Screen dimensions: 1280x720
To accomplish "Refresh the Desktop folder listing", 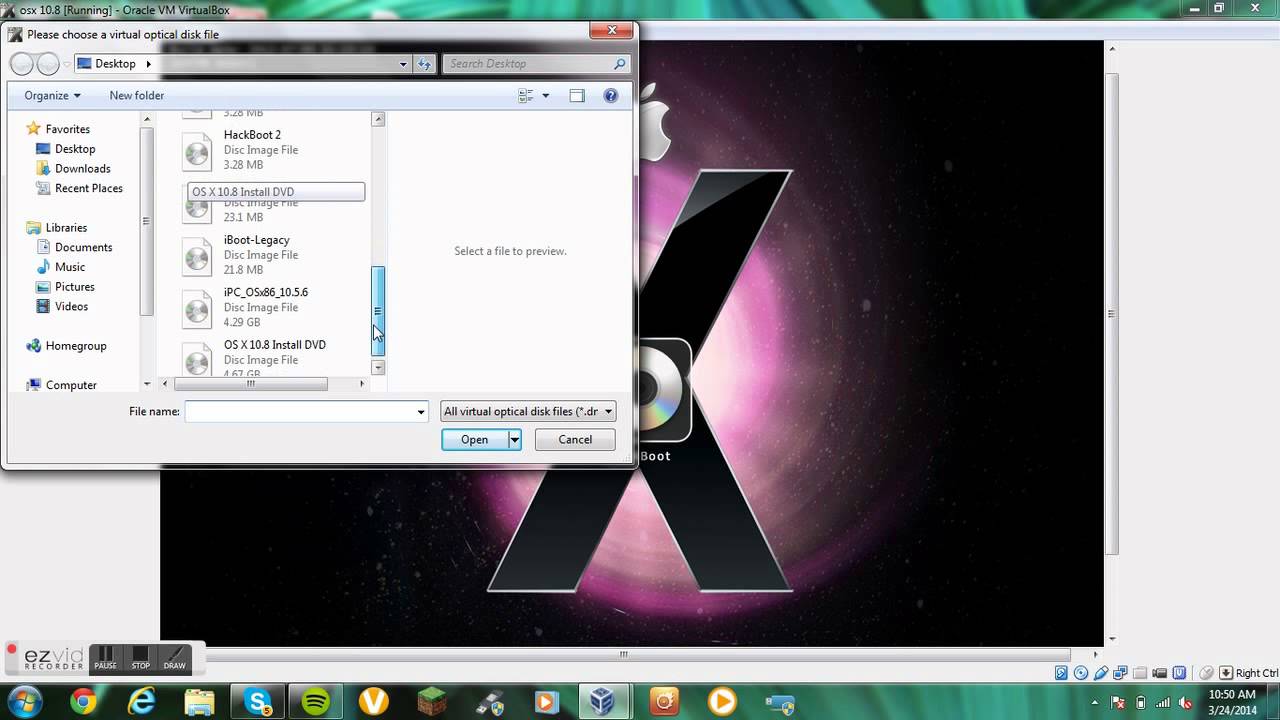I will click(x=424, y=64).
